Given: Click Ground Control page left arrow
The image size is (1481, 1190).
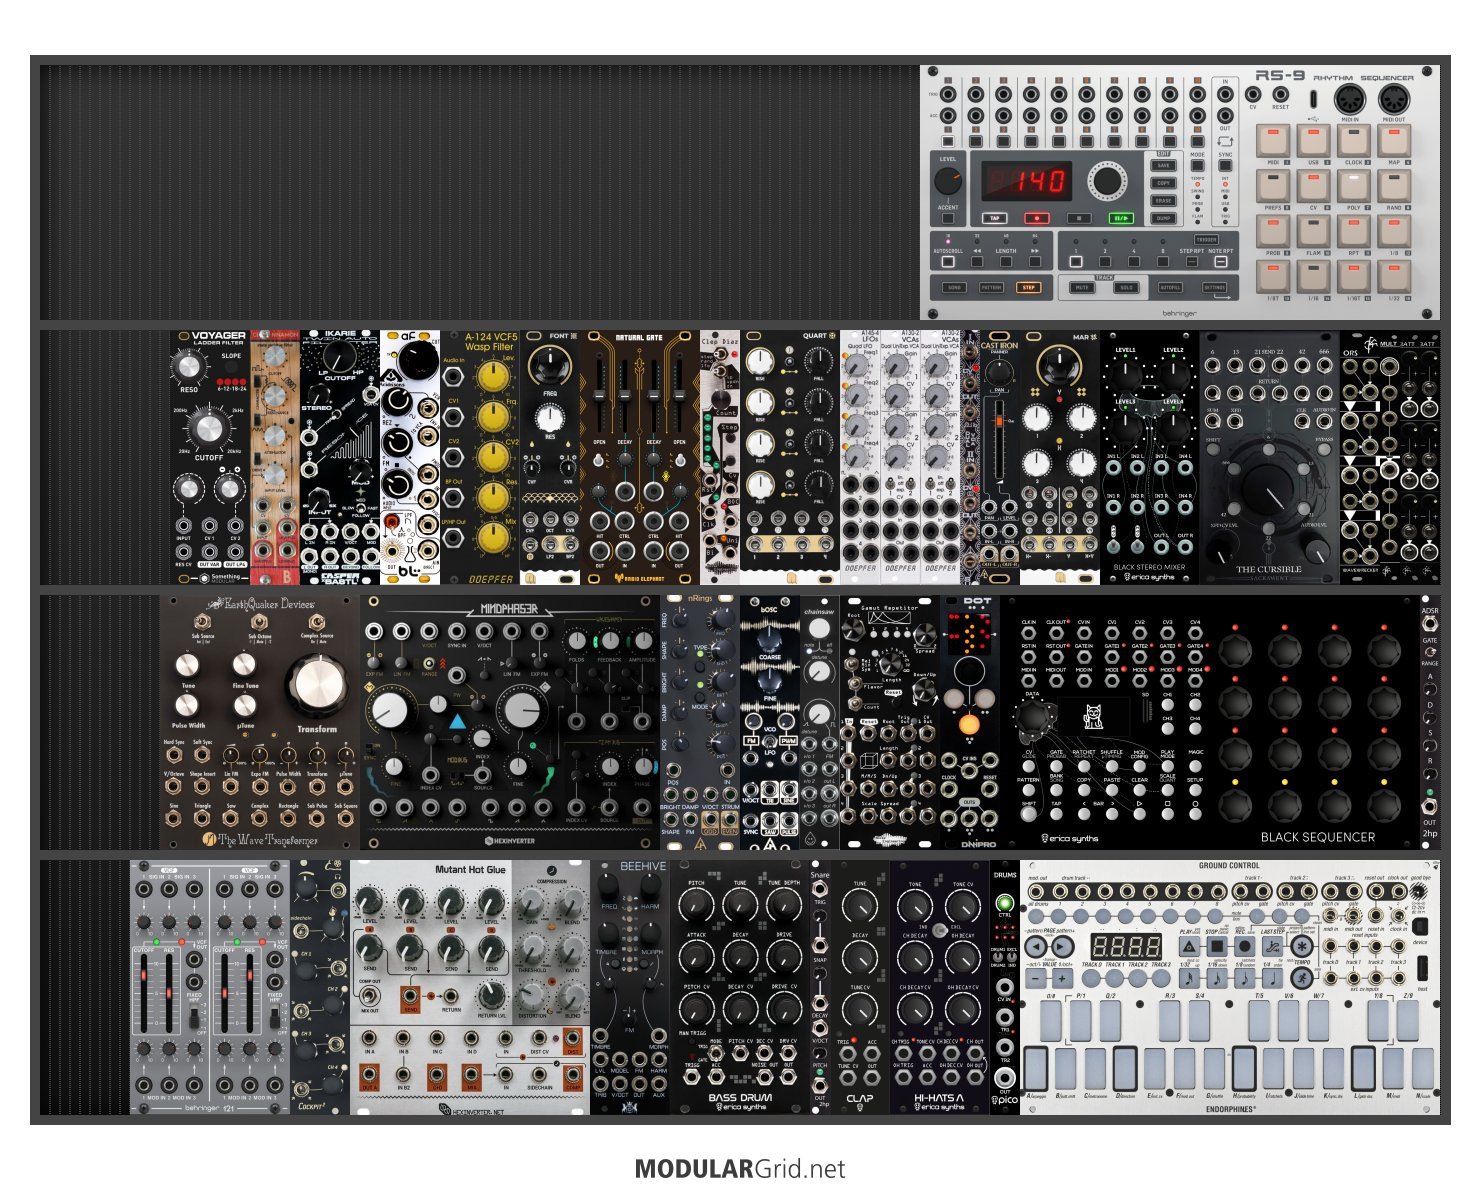Looking at the screenshot, I should (x=1036, y=946).
